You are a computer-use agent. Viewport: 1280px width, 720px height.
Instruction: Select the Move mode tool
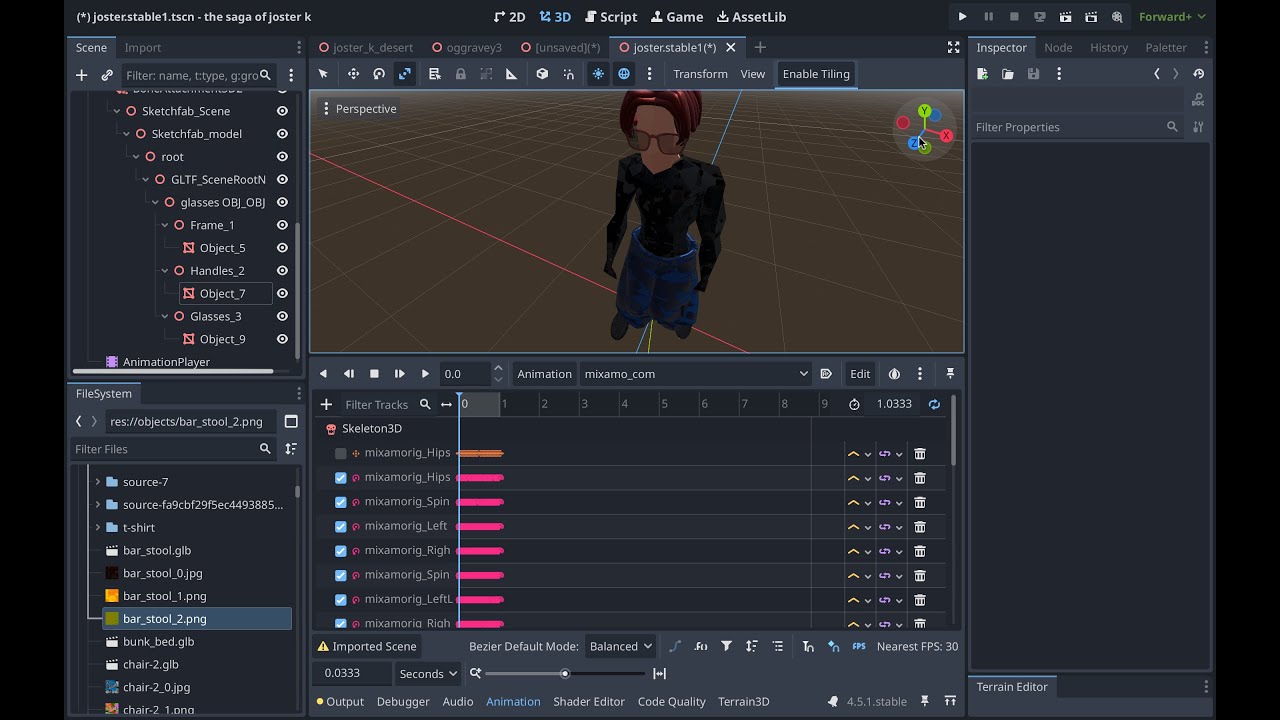353,74
